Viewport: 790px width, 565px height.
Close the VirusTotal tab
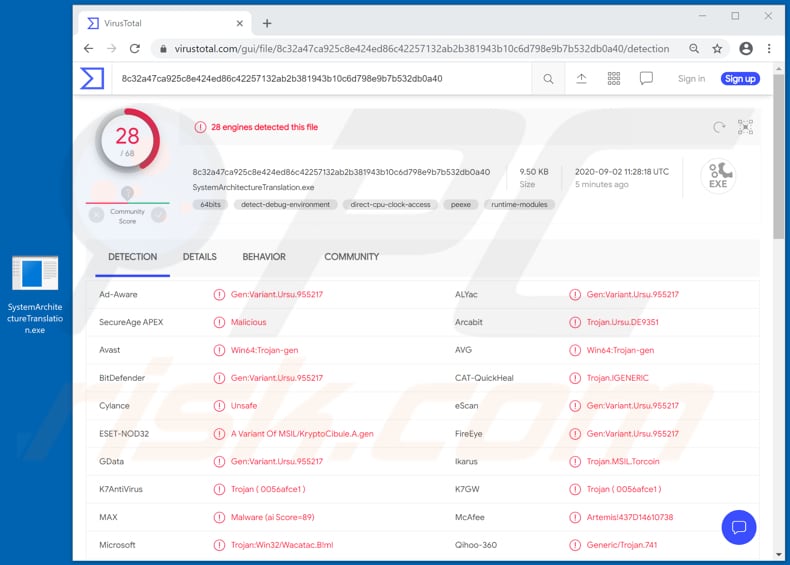pyautogui.click(x=240, y=23)
